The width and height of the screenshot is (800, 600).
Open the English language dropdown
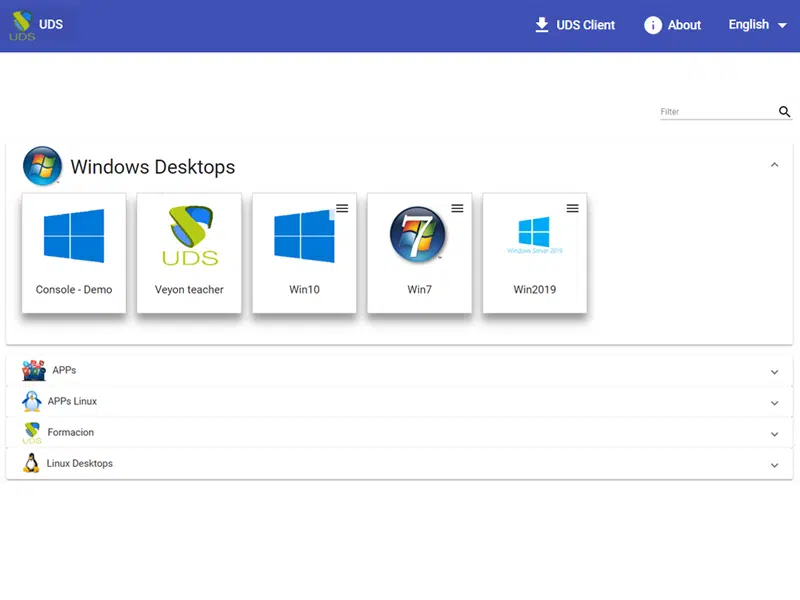point(758,24)
